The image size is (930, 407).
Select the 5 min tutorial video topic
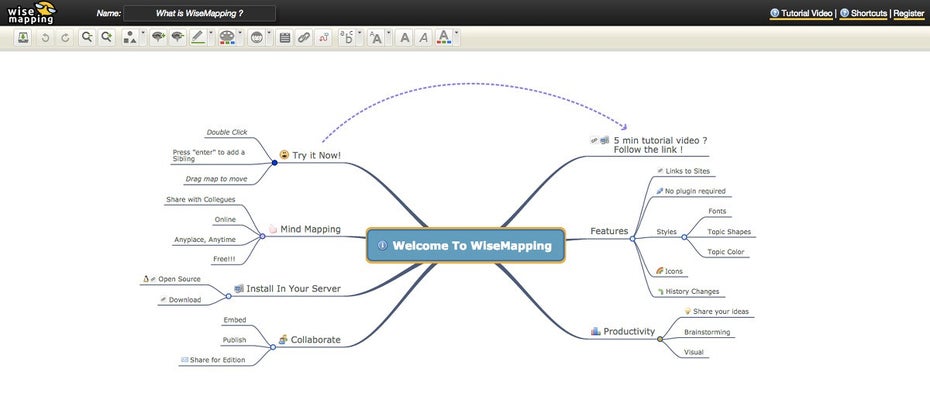coord(660,145)
